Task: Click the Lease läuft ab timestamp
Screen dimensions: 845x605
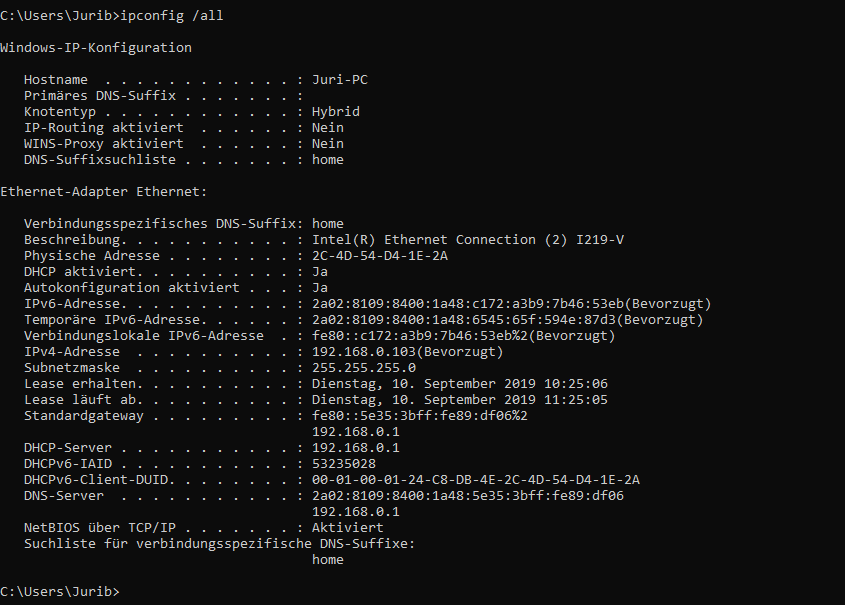Action: click(x=460, y=400)
